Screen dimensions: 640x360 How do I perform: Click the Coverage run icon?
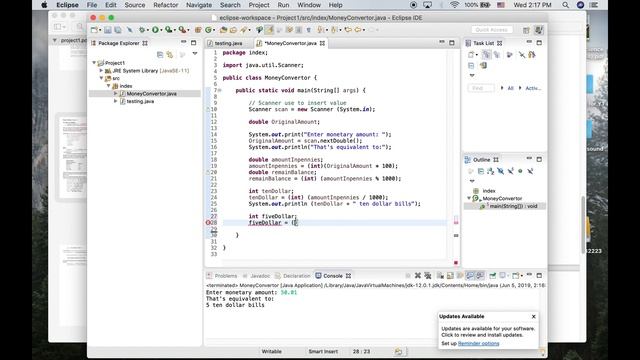(x=168, y=30)
